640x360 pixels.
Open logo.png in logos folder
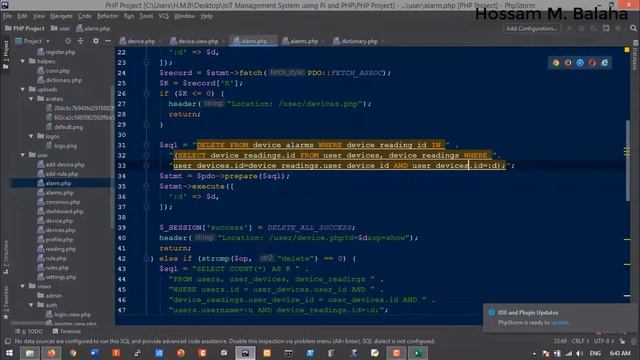coord(61,146)
